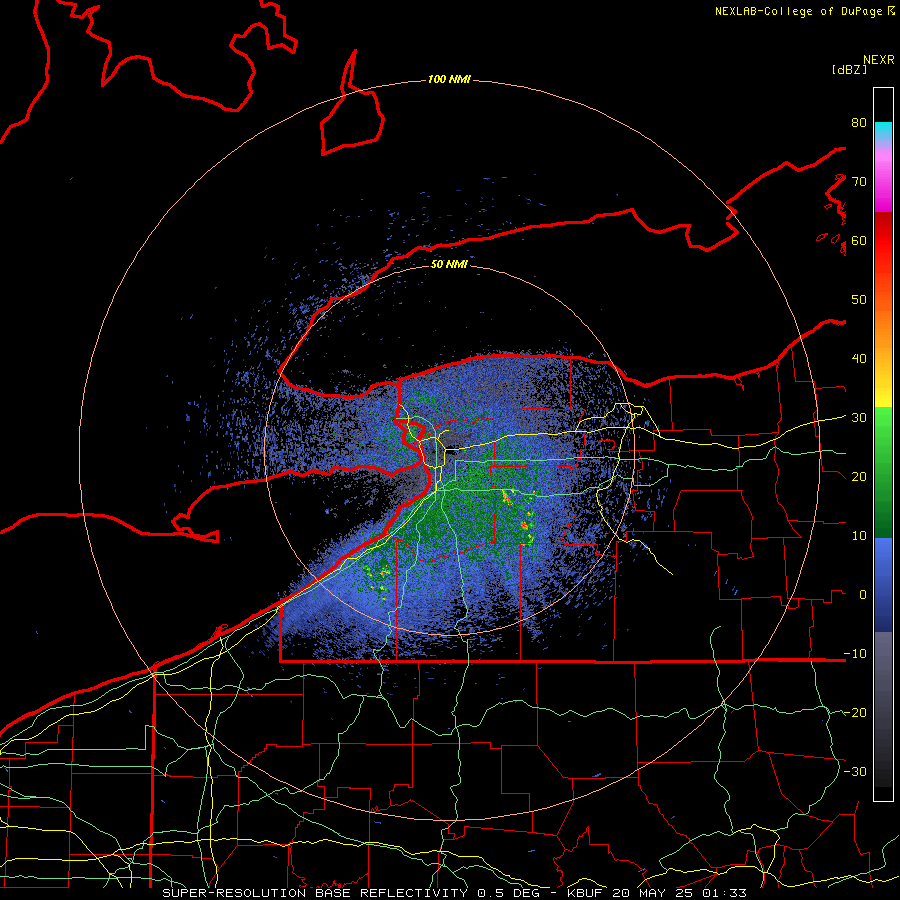Image resolution: width=900 pixels, height=900 pixels.
Task: Click the NEXR label above the colorbar
Action: point(879,60)
